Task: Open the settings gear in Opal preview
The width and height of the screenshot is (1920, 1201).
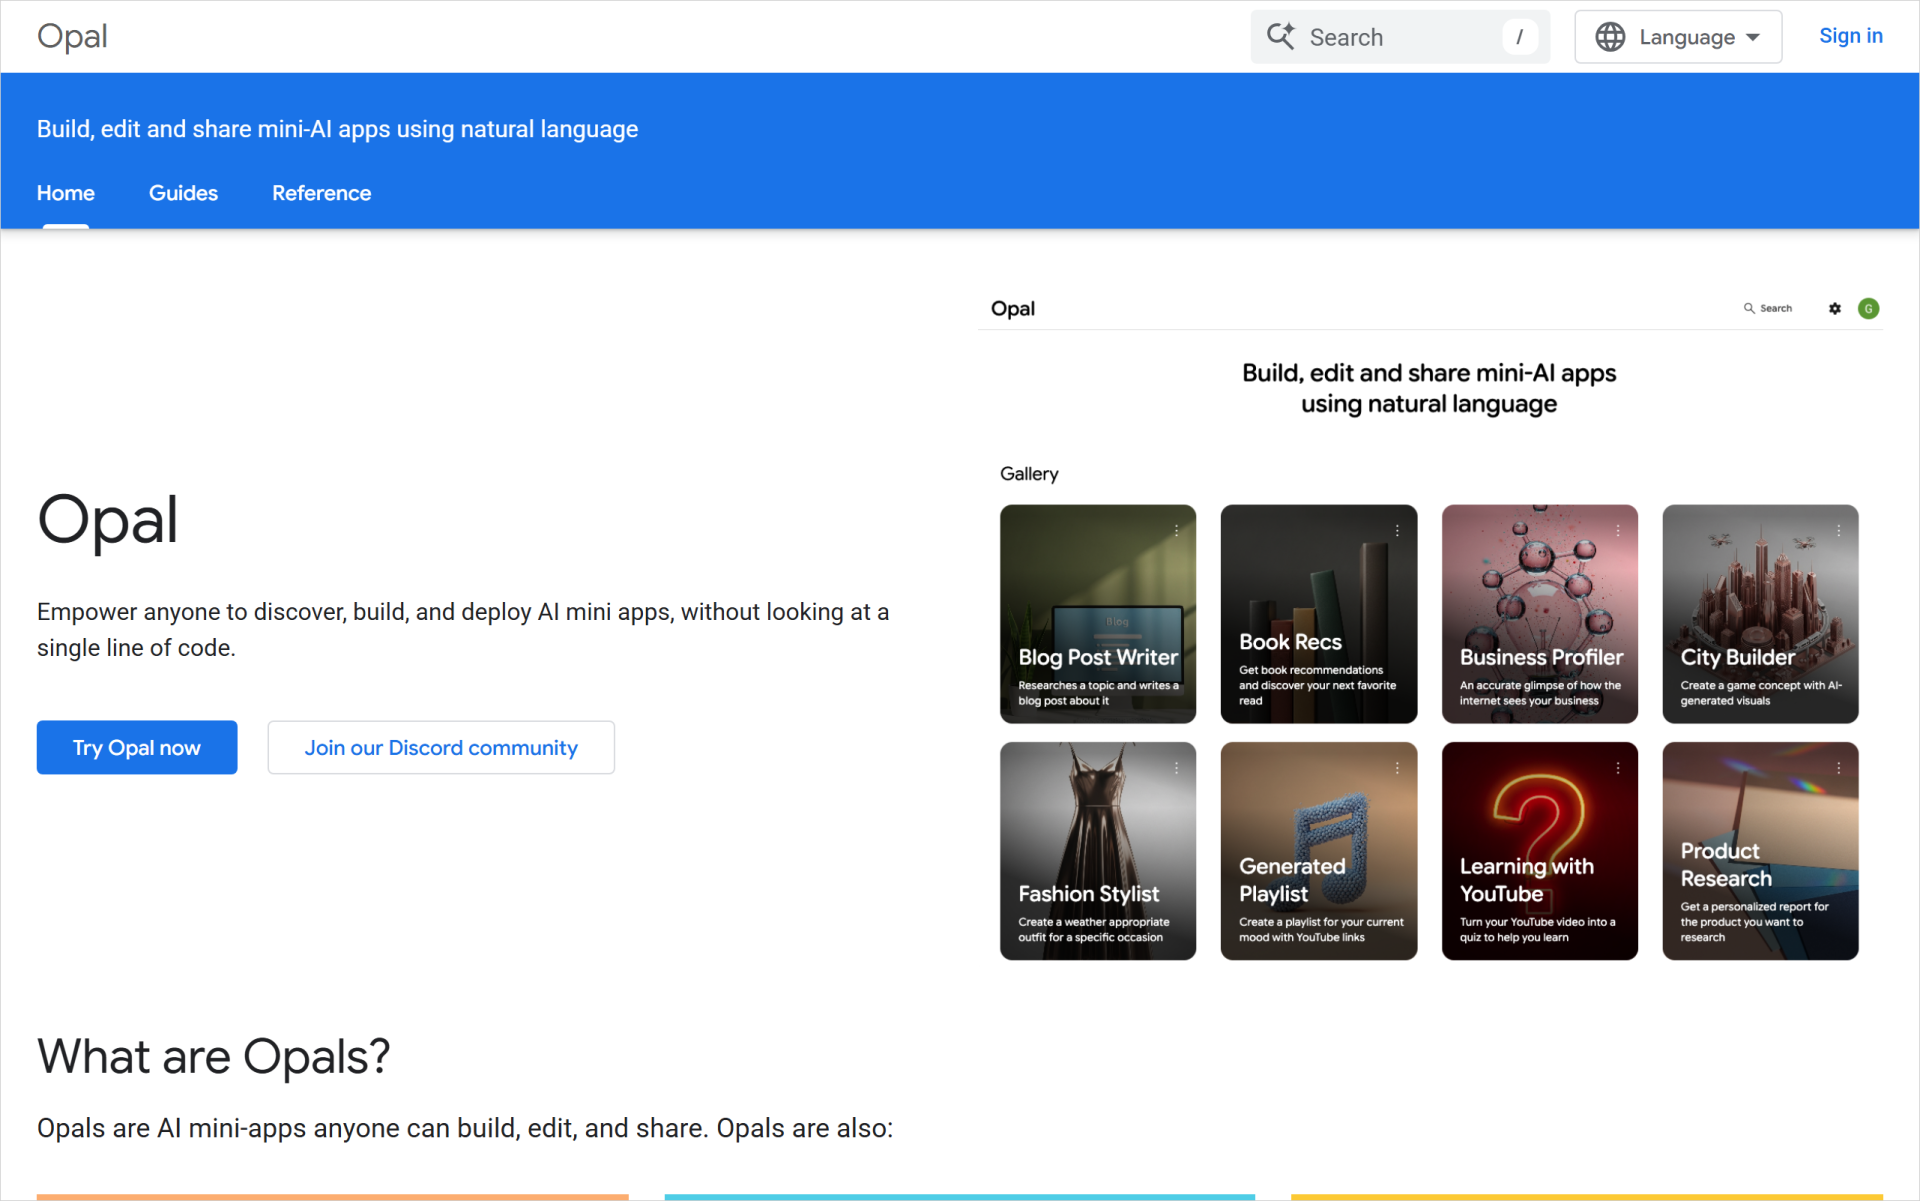Action: pos(1835,309)
